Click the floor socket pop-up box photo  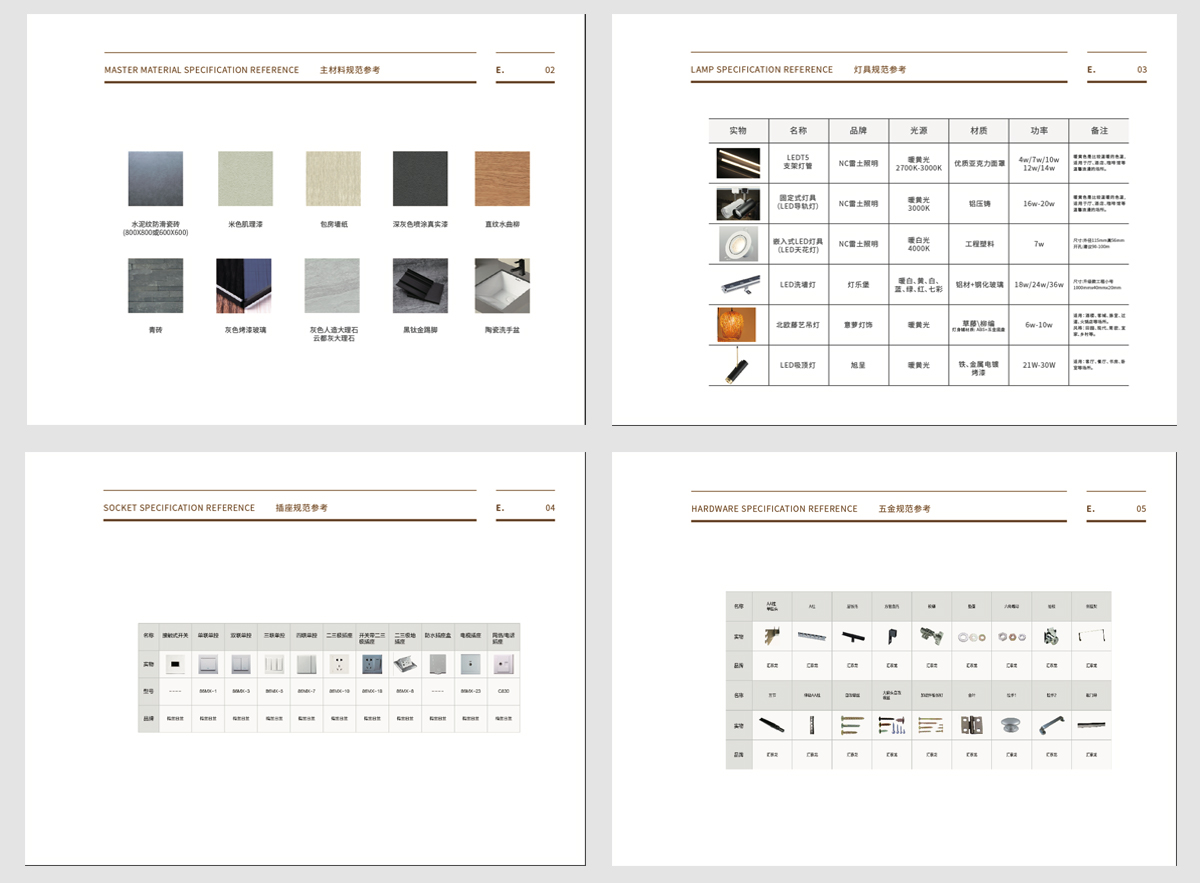(405, 664)
